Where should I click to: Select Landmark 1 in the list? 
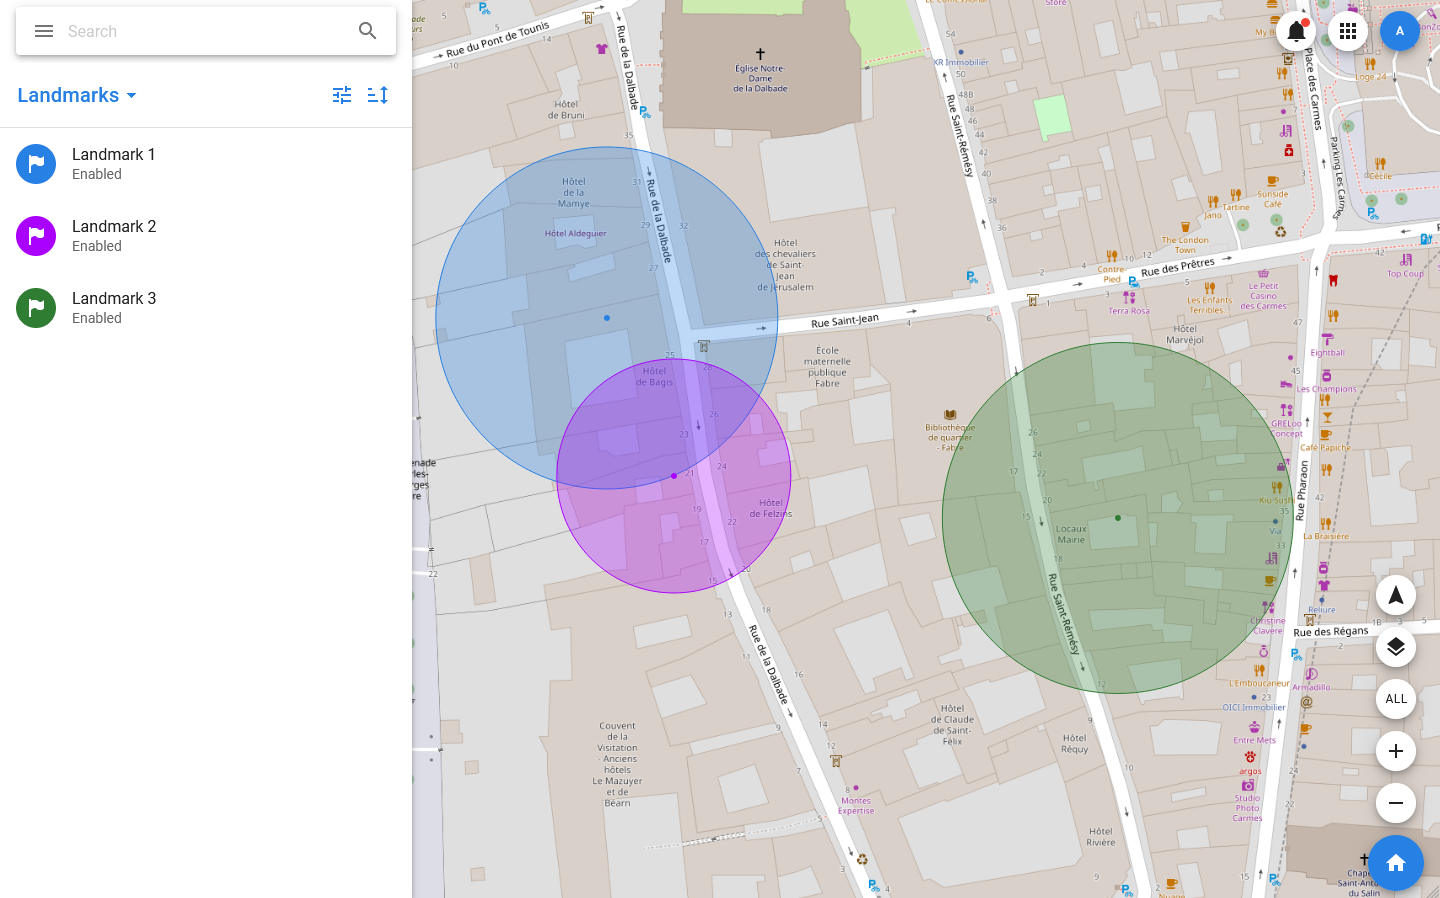[x=114, y=164]
